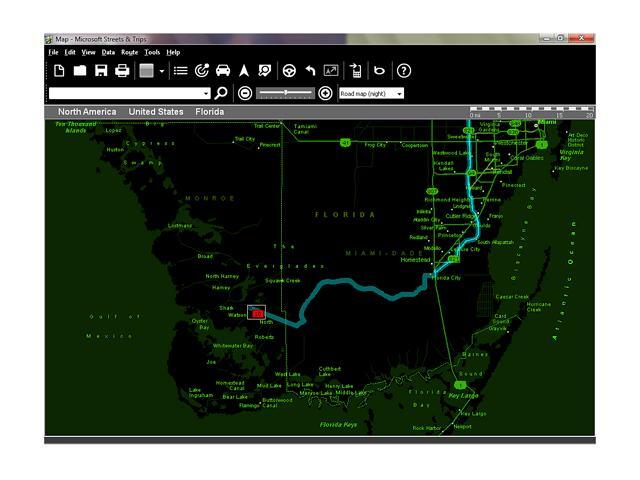Screen dimensions: 640x480
Task: Click the zoom level slider
Action: pyautogui.click(x=285, y=93)
